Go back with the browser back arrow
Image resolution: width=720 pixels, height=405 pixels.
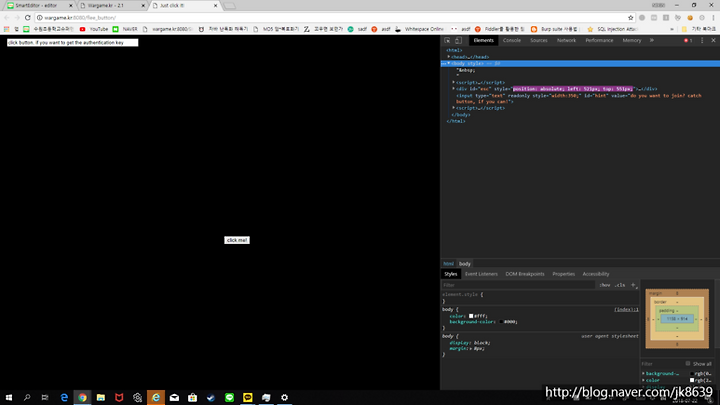point(6,17)
